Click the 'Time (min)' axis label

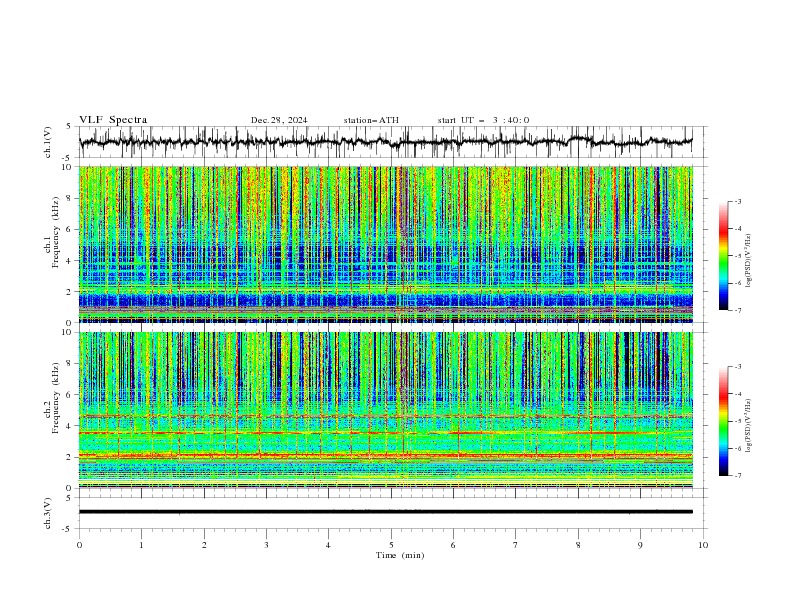pos(400,555)
